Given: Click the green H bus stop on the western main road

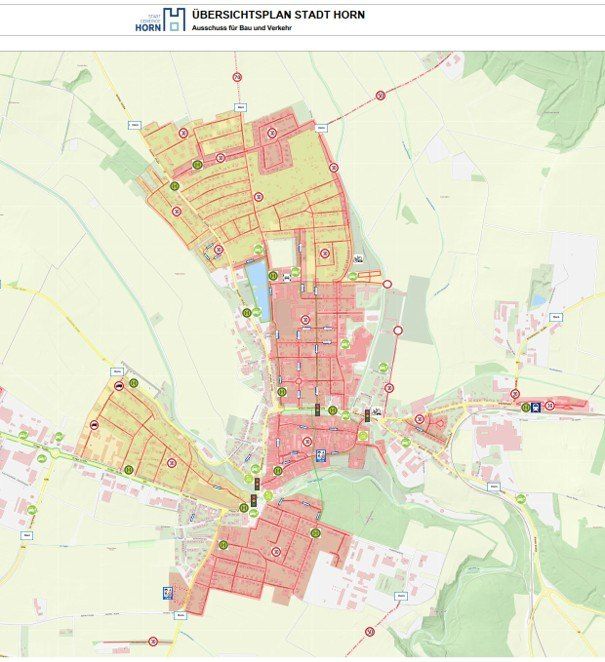Looking at the screenshot, I should point(129,469).
